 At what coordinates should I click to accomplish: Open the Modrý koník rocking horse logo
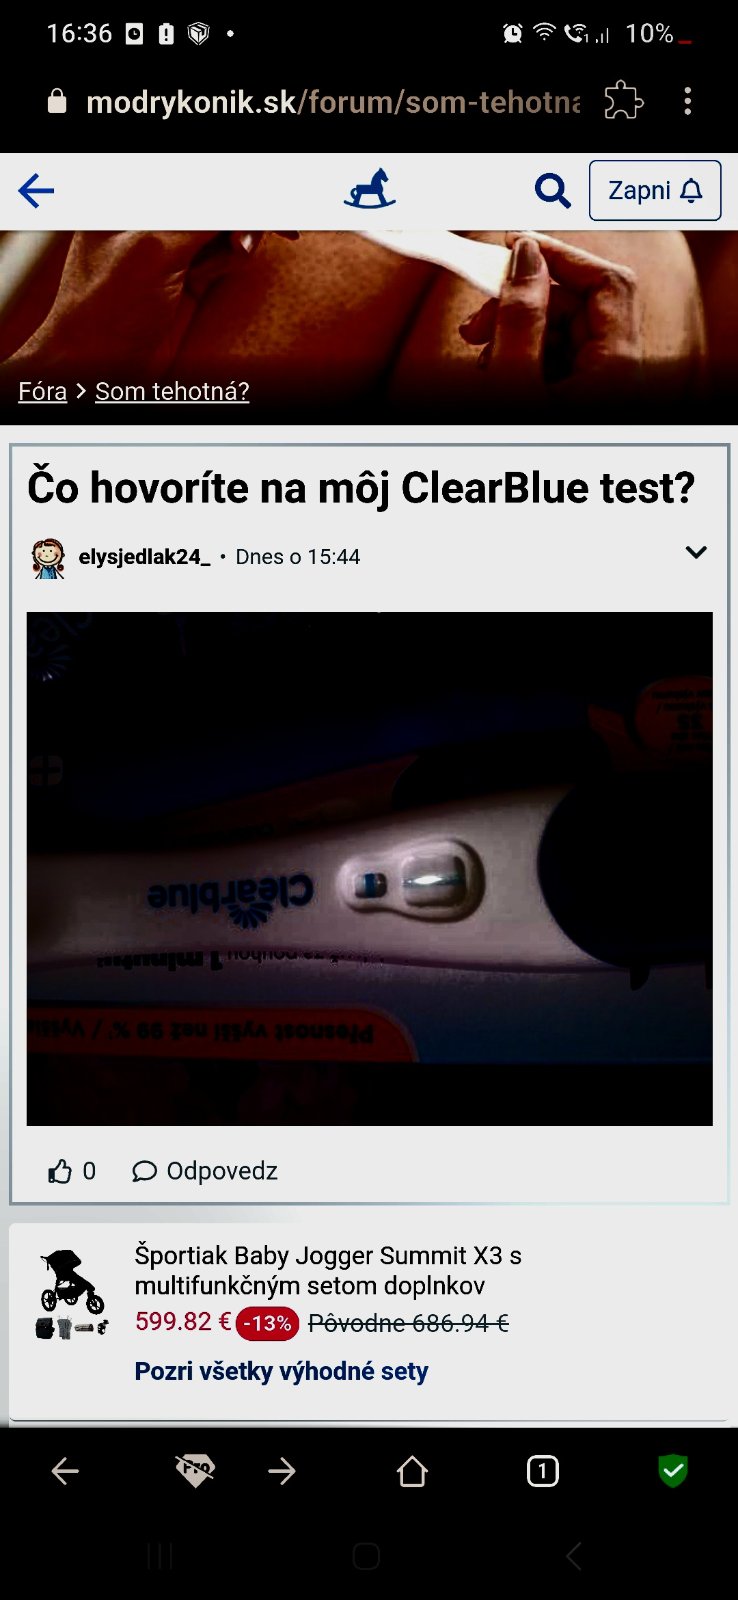(x=370, y=189)
